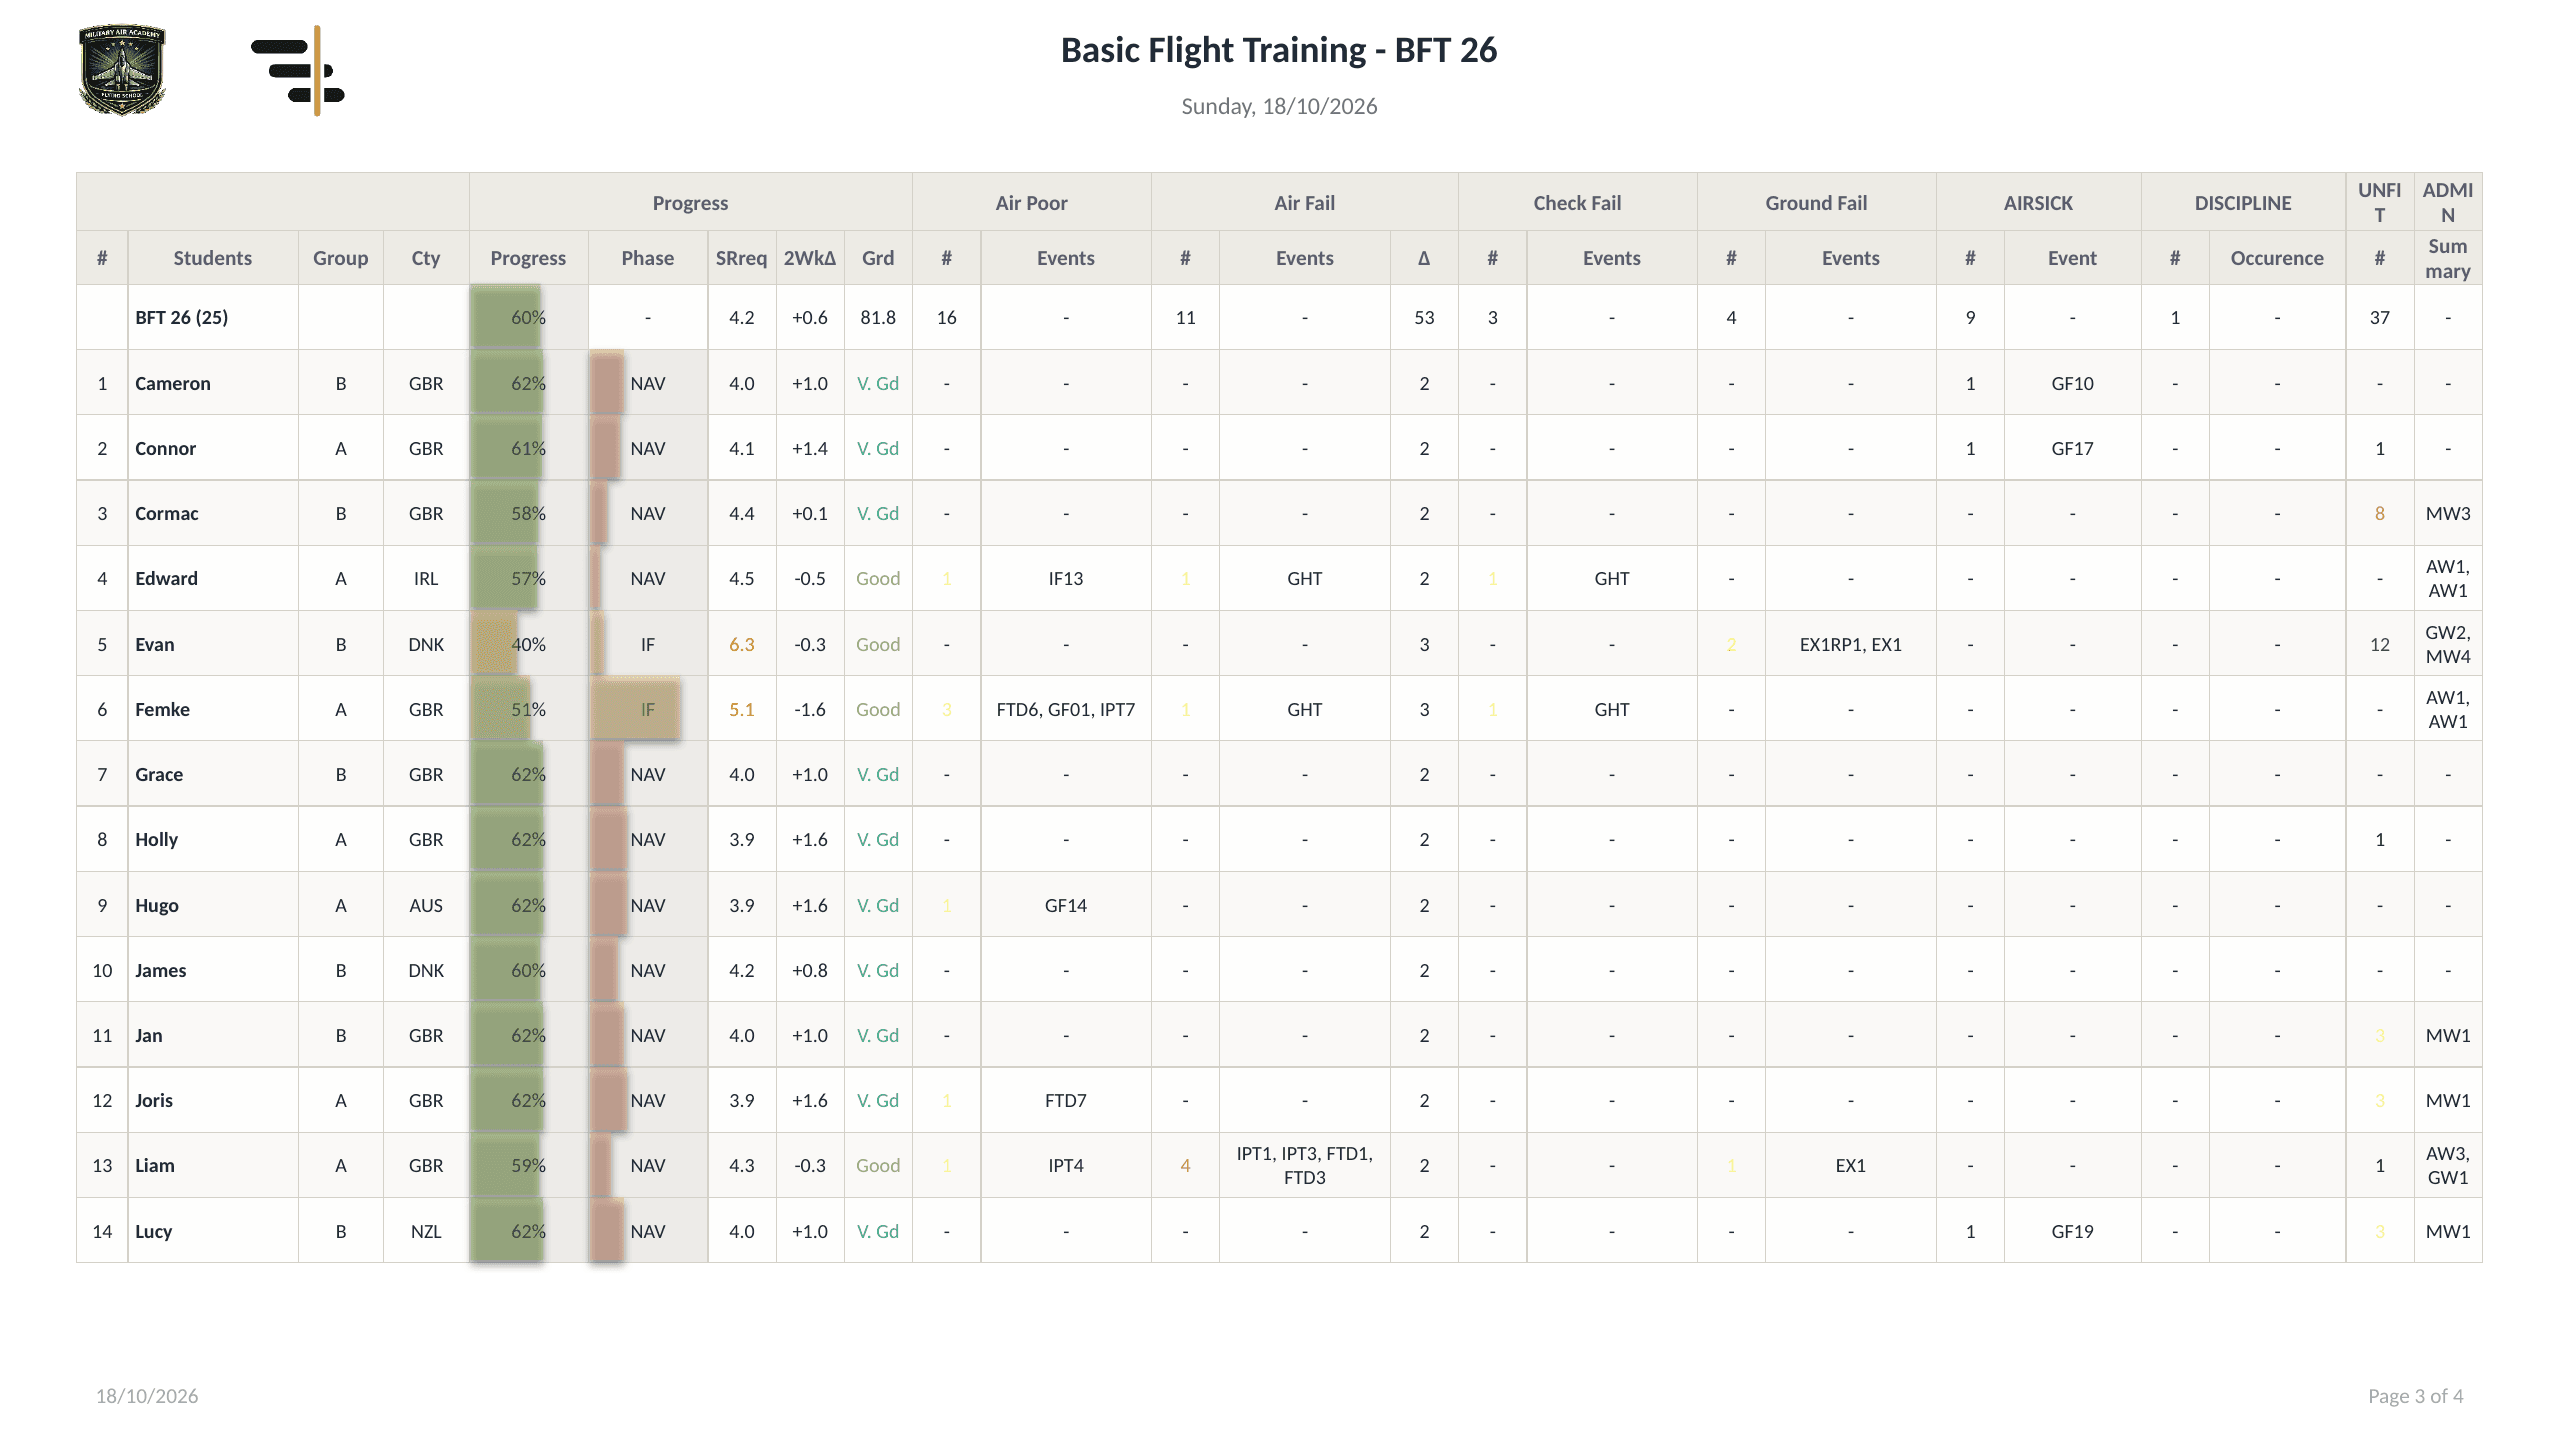
Task: Click Evan's 40% progress bar
Action: 494,644
